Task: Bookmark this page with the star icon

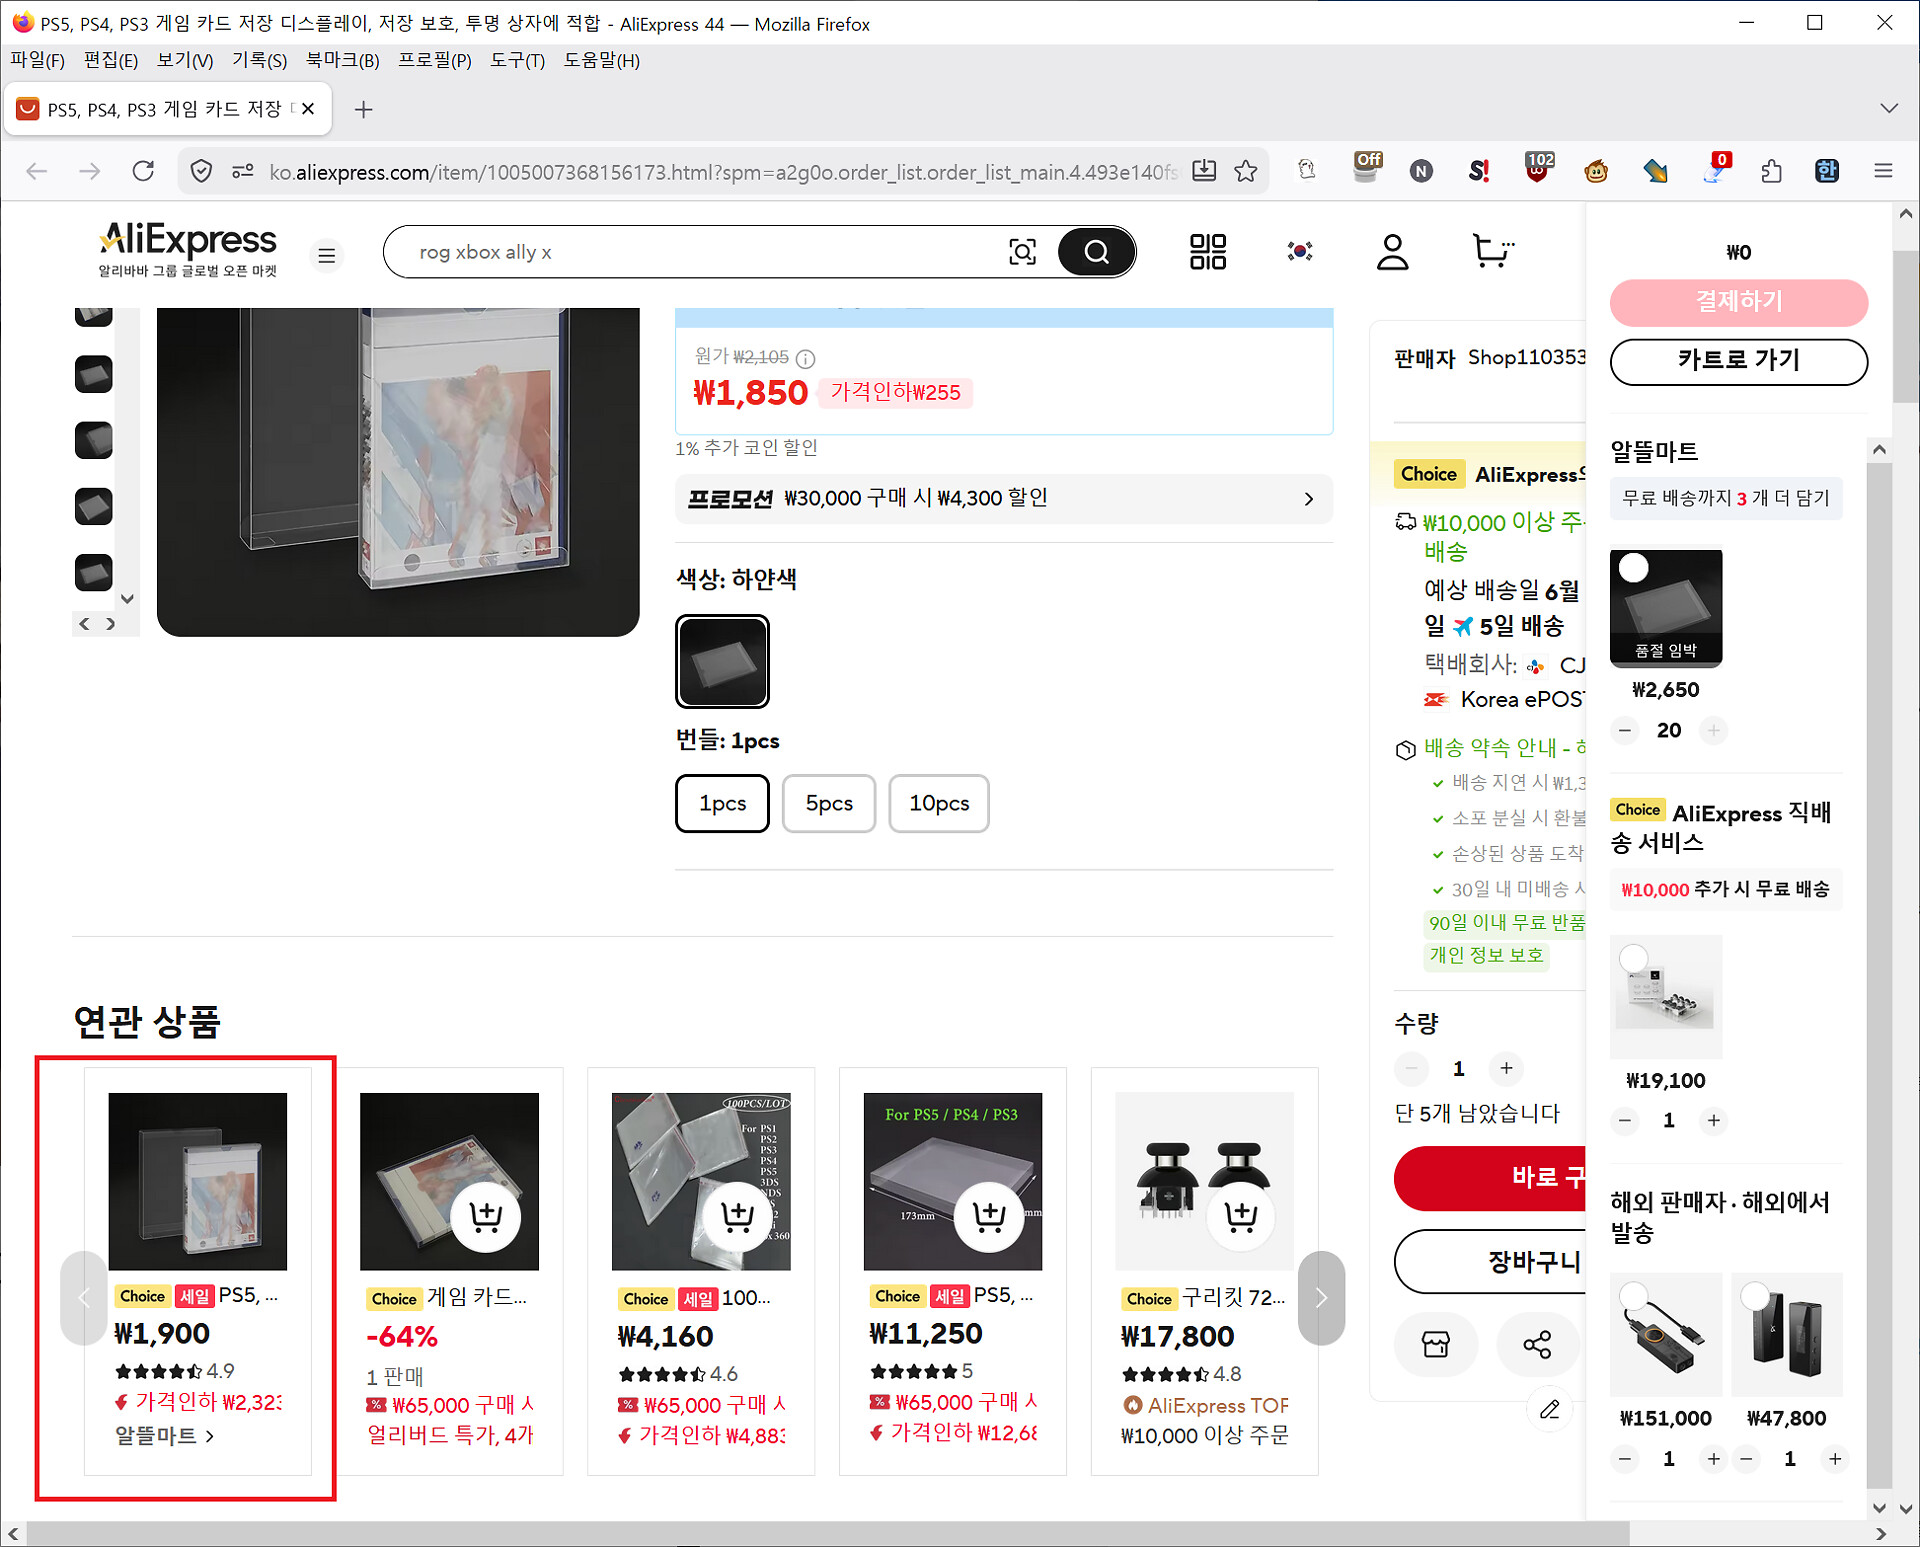Action: pyautogui.click(x=1246, y=171)
